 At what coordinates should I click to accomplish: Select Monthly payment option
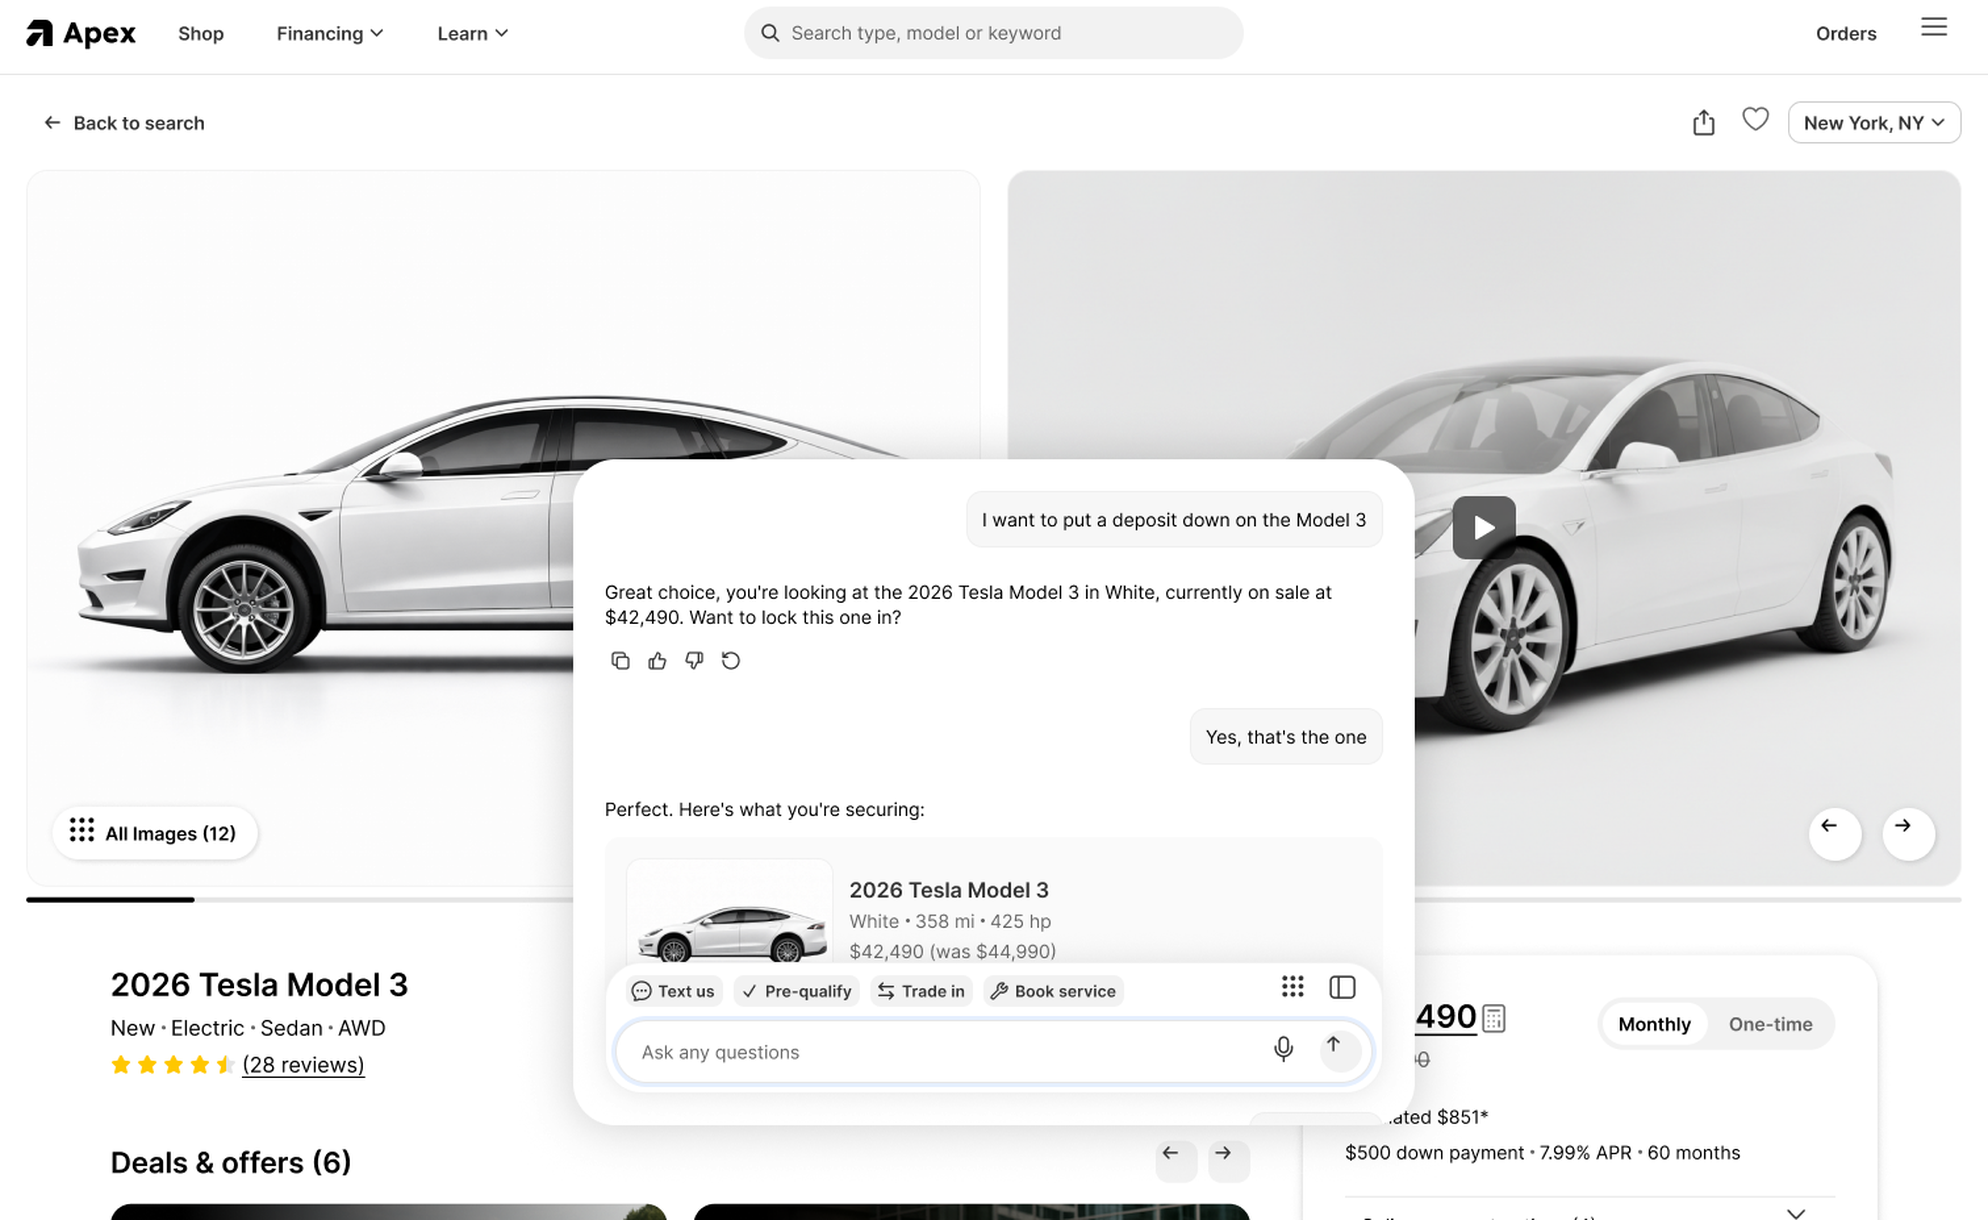point(1654,1024)
